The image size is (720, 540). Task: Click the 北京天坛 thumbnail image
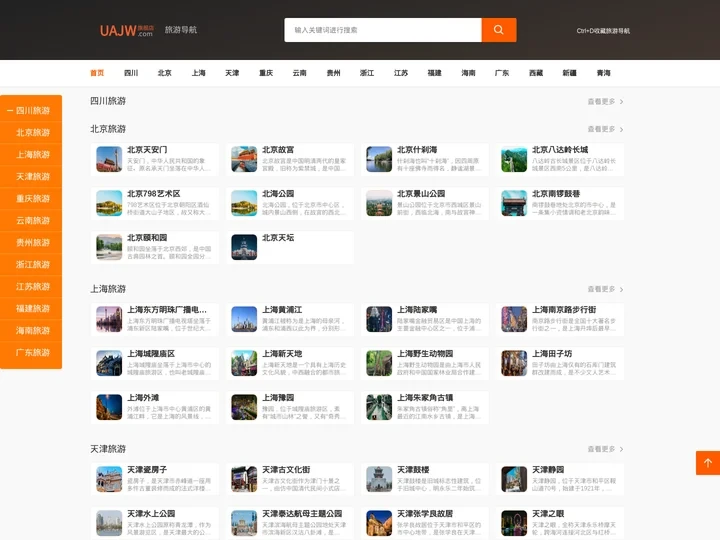pos(244,248)
